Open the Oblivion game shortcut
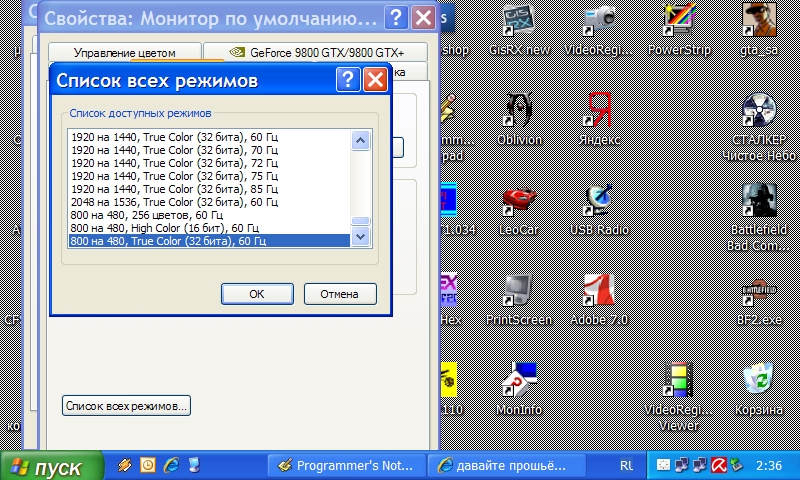800x480 pixels. [517, 110]
